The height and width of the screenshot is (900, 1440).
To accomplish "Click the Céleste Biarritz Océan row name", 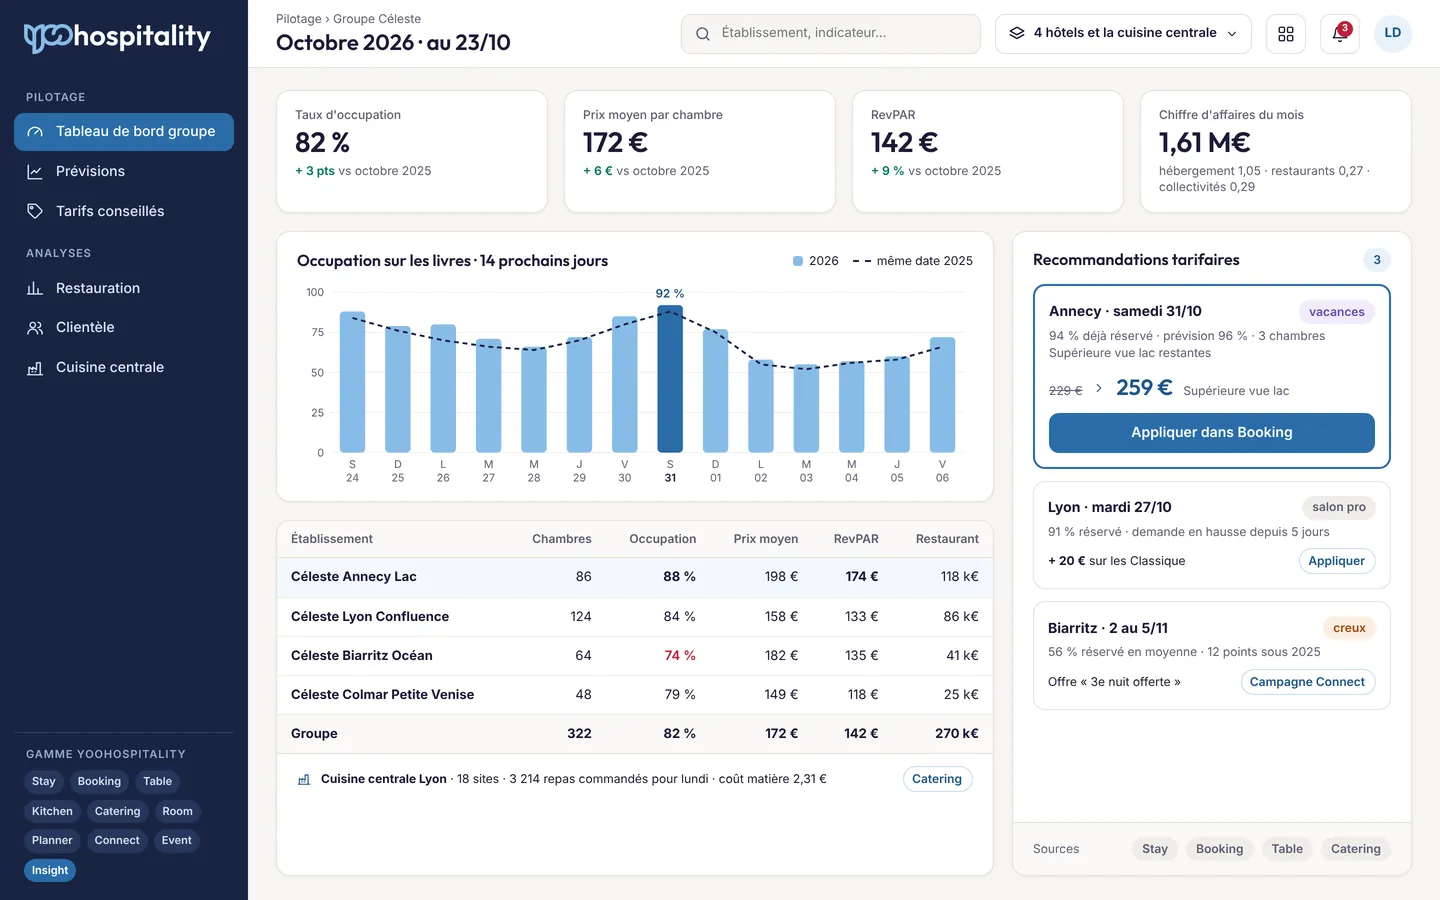I will [x=362, y=656].
